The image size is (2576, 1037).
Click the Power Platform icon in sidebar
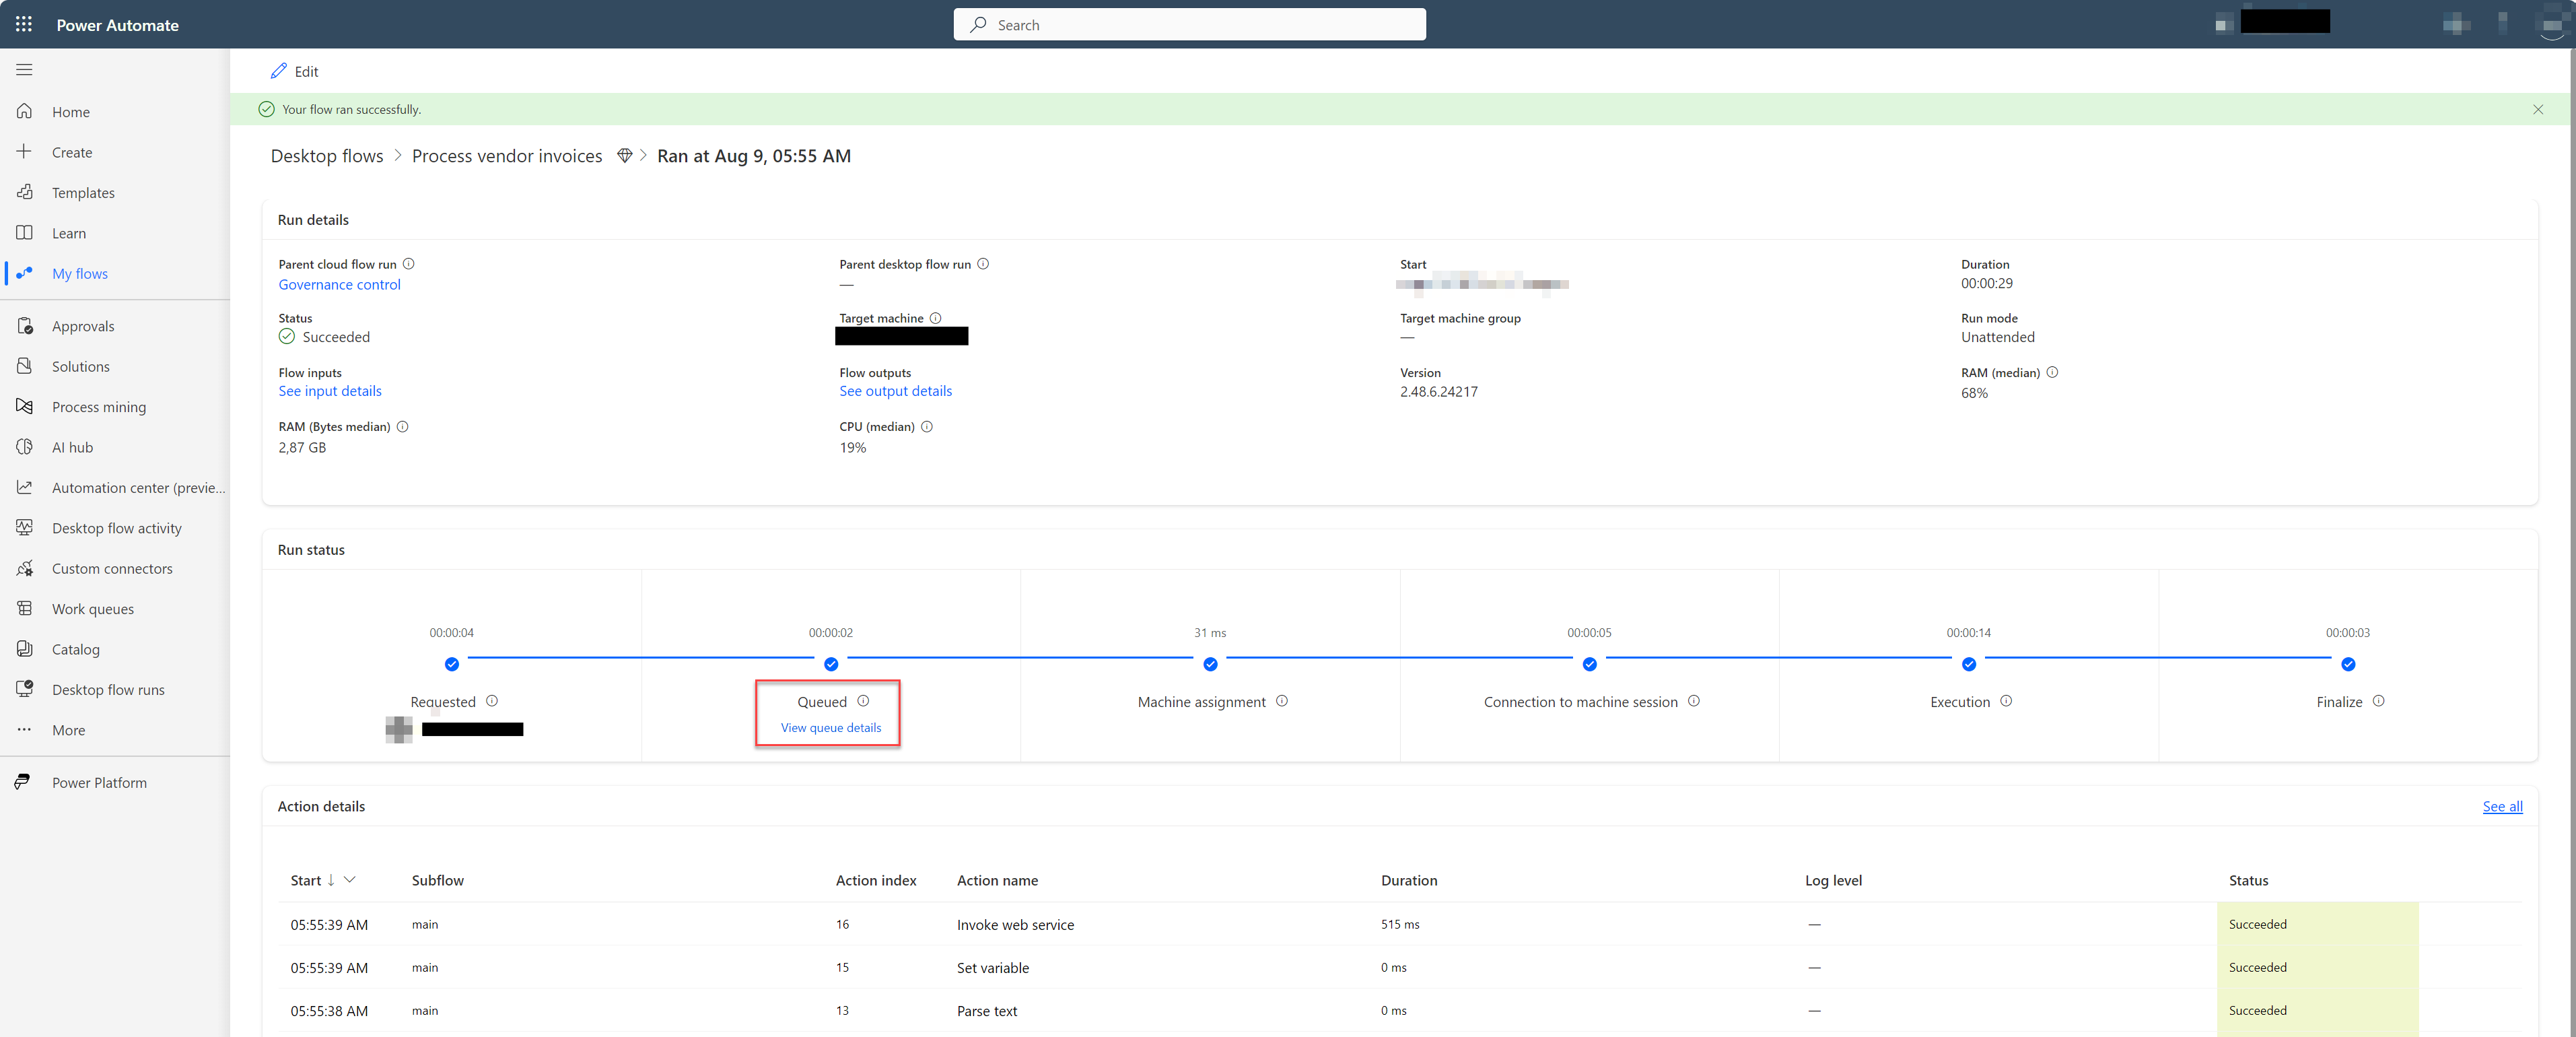point(26,780)
